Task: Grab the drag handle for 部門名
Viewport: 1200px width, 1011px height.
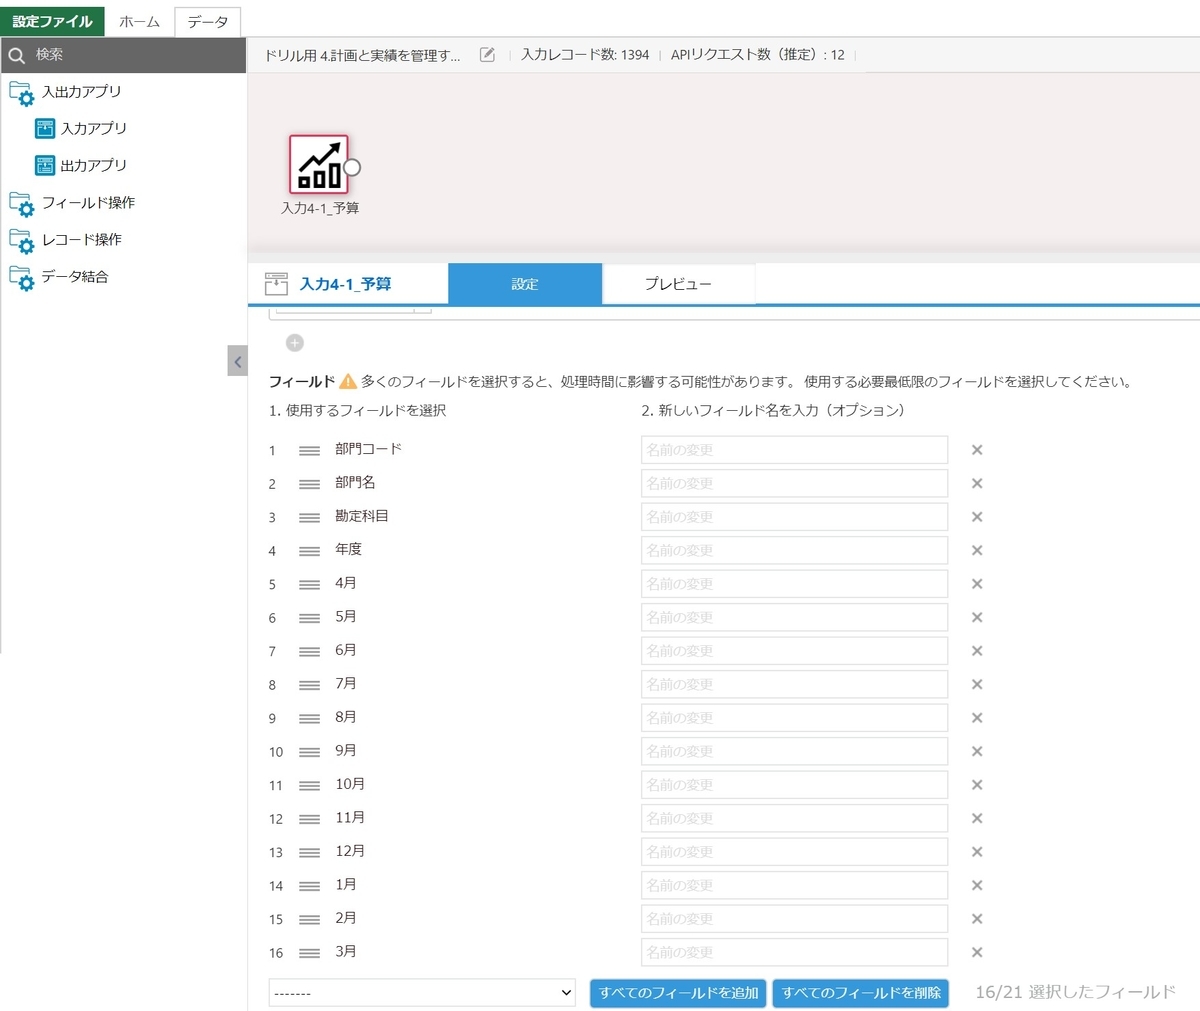Action: (309, 484)
